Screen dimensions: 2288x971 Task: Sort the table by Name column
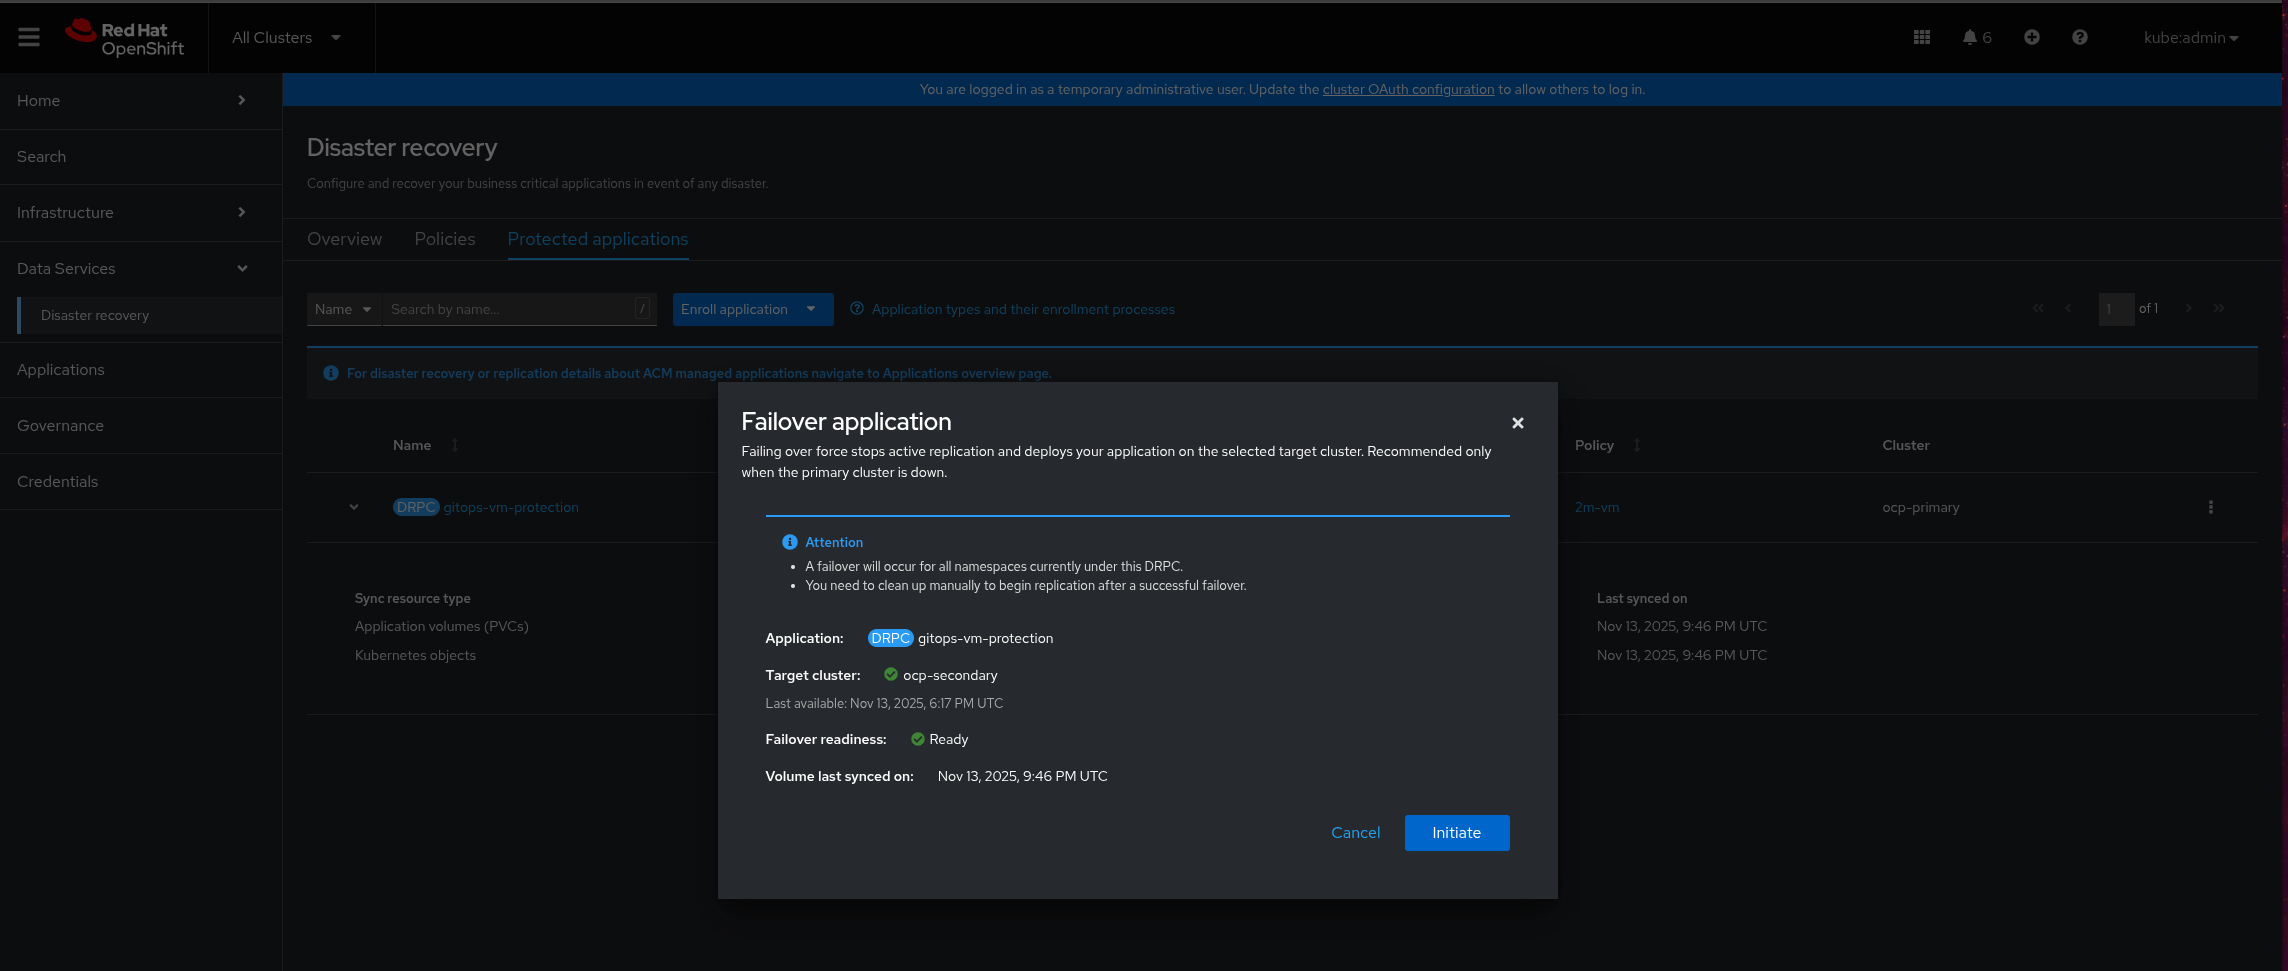click(454, 445)
